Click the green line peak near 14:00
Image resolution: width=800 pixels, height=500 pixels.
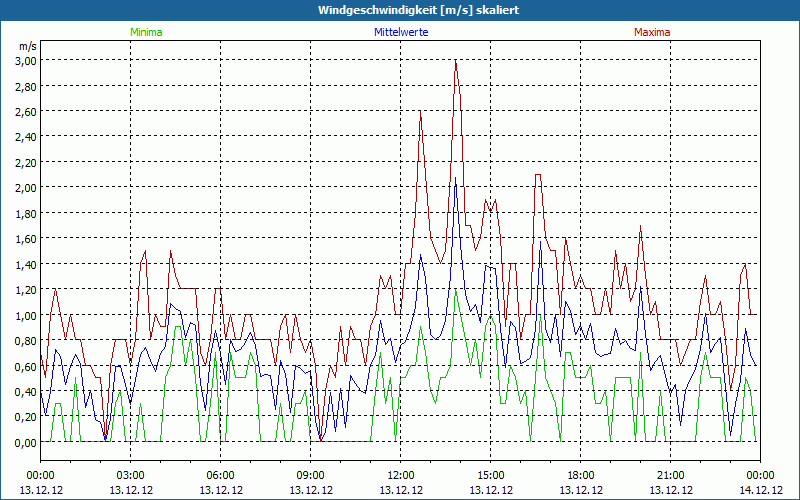click(x=456, y=290)
